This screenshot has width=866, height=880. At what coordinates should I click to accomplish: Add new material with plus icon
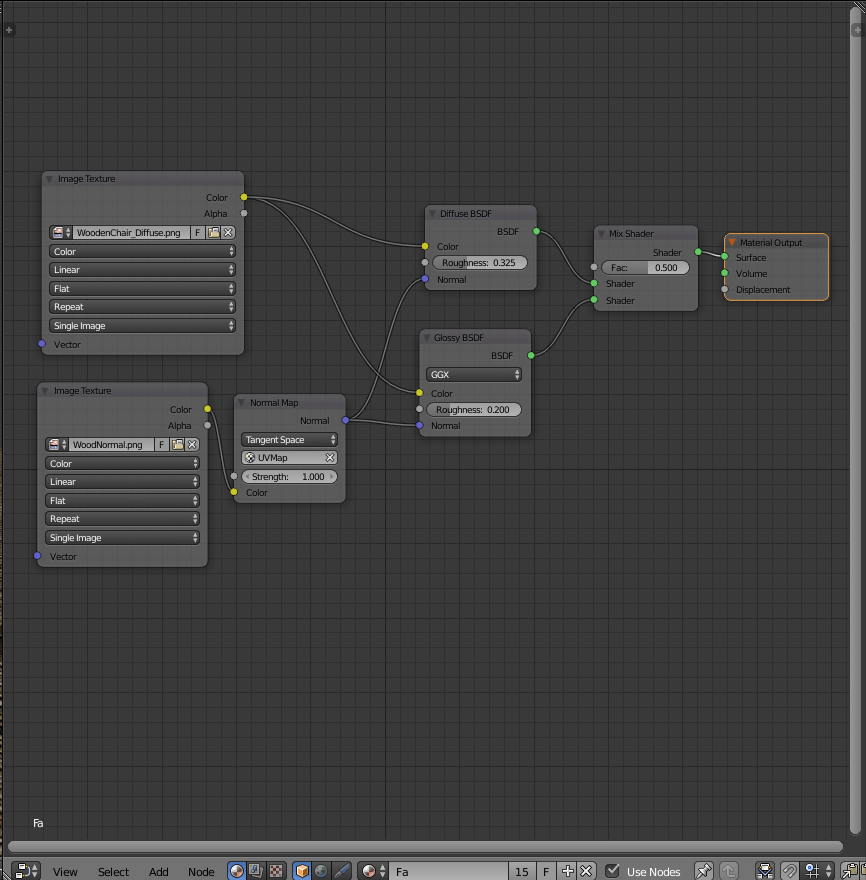[568, 871]
